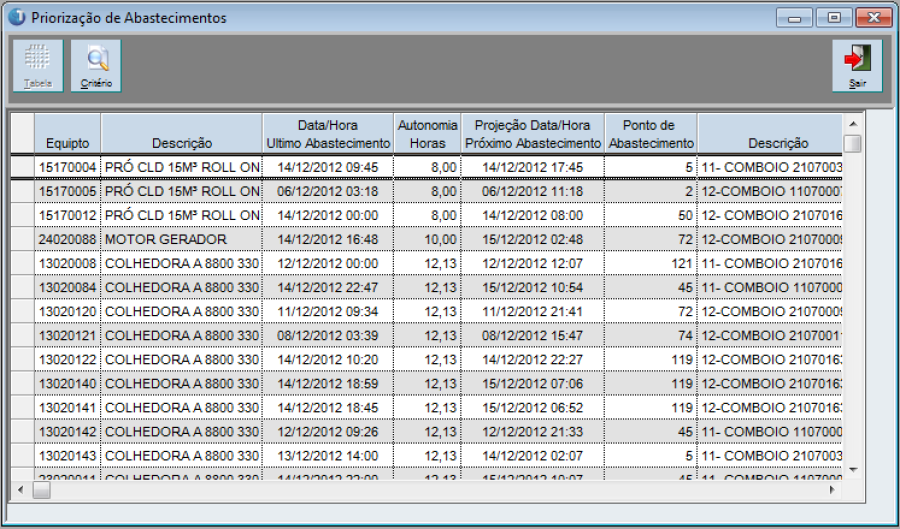The image size is (900, 529).
Task: Click the MOTOR GERADOR description cell
Action: pyautogui.click(x=182, y=239)
